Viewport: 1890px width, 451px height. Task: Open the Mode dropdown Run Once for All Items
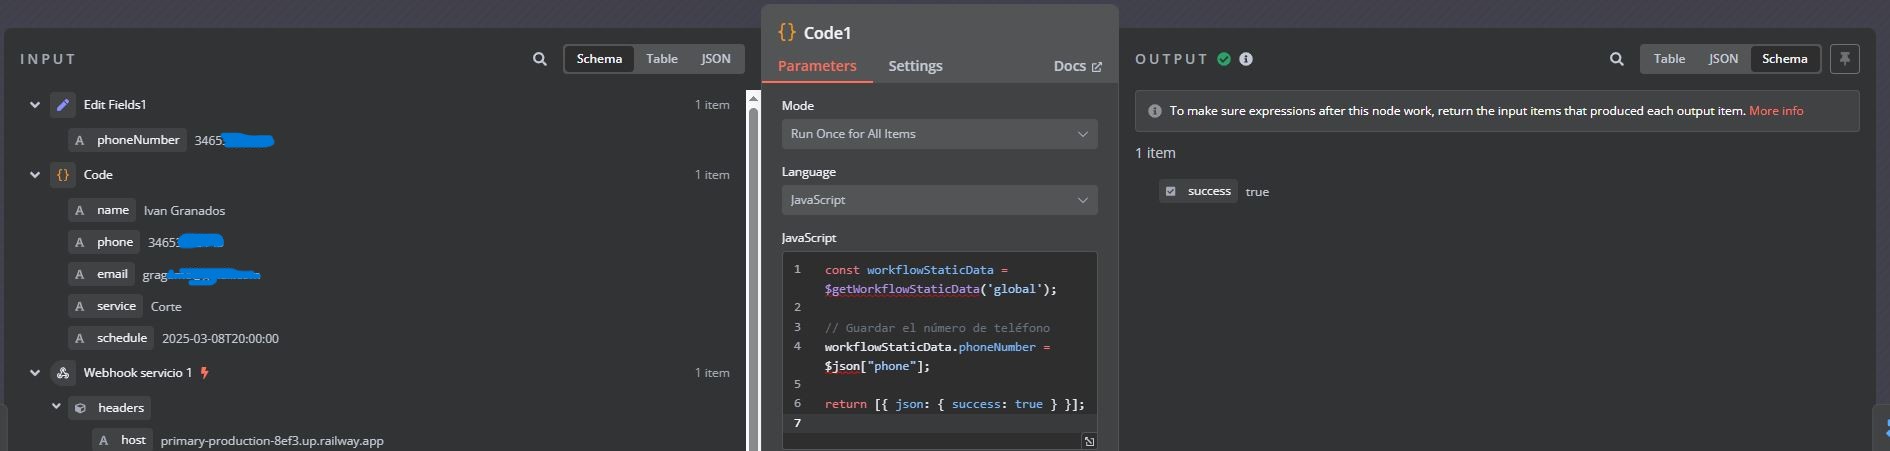(x=939, y=134)
